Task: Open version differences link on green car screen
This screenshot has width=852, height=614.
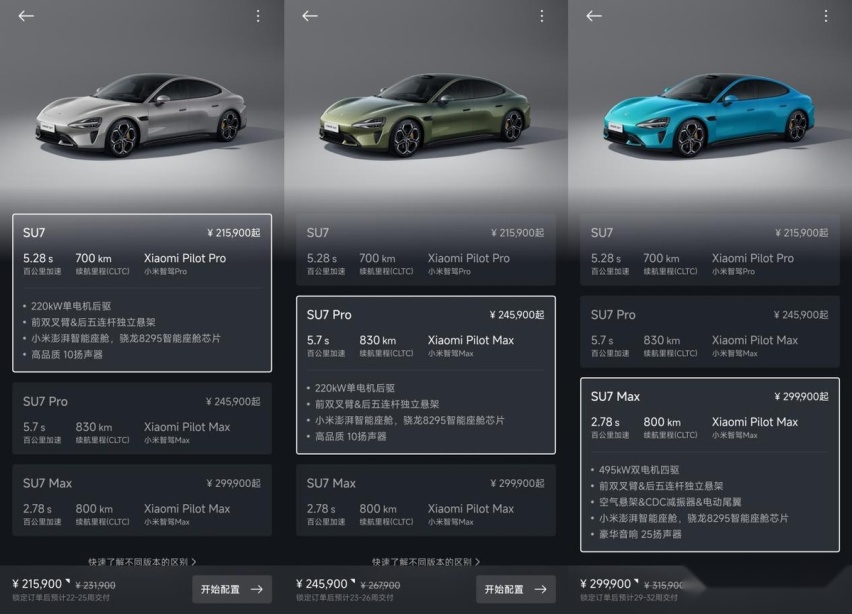Action: [x=426, y=562]
